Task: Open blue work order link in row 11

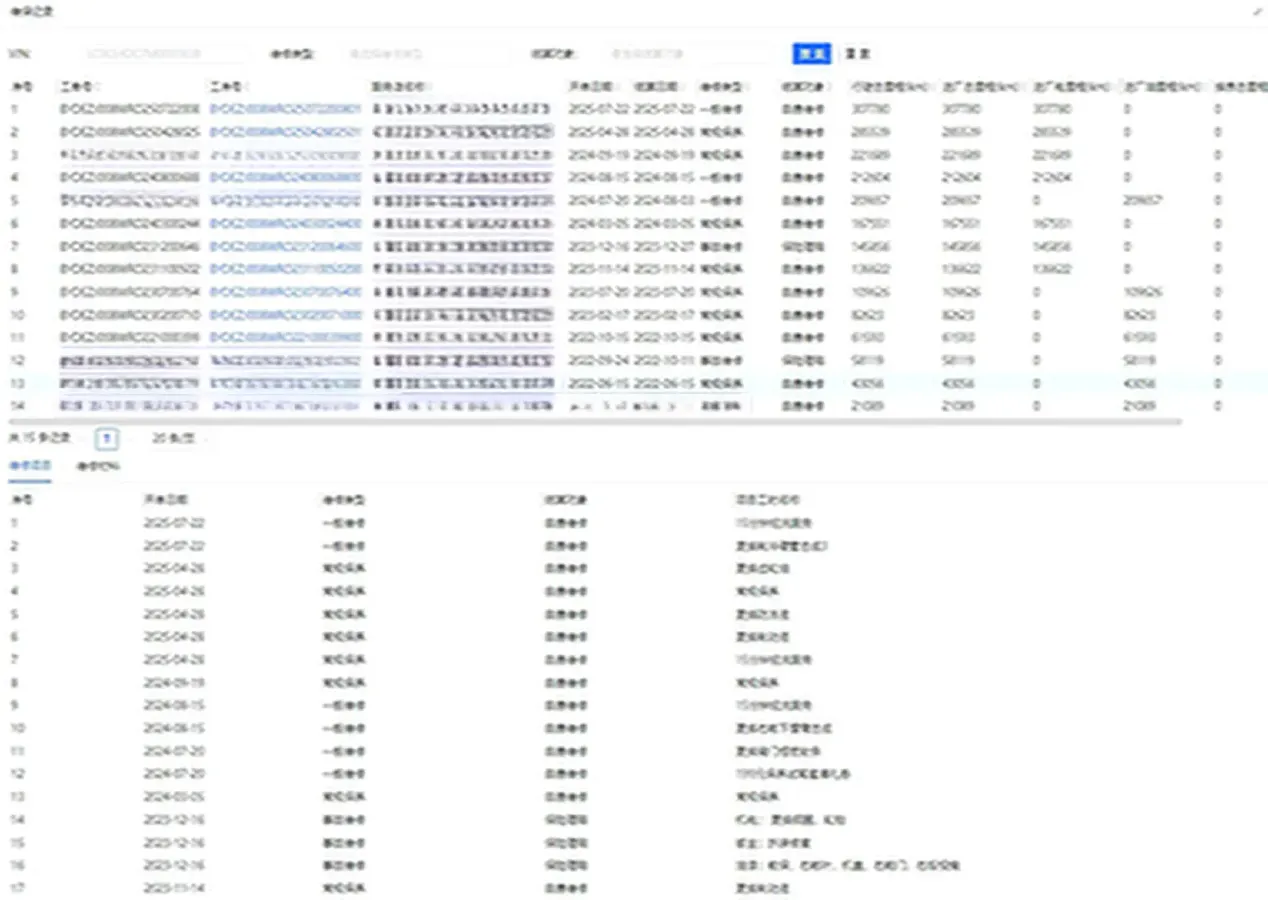Action: pos(285,338)
